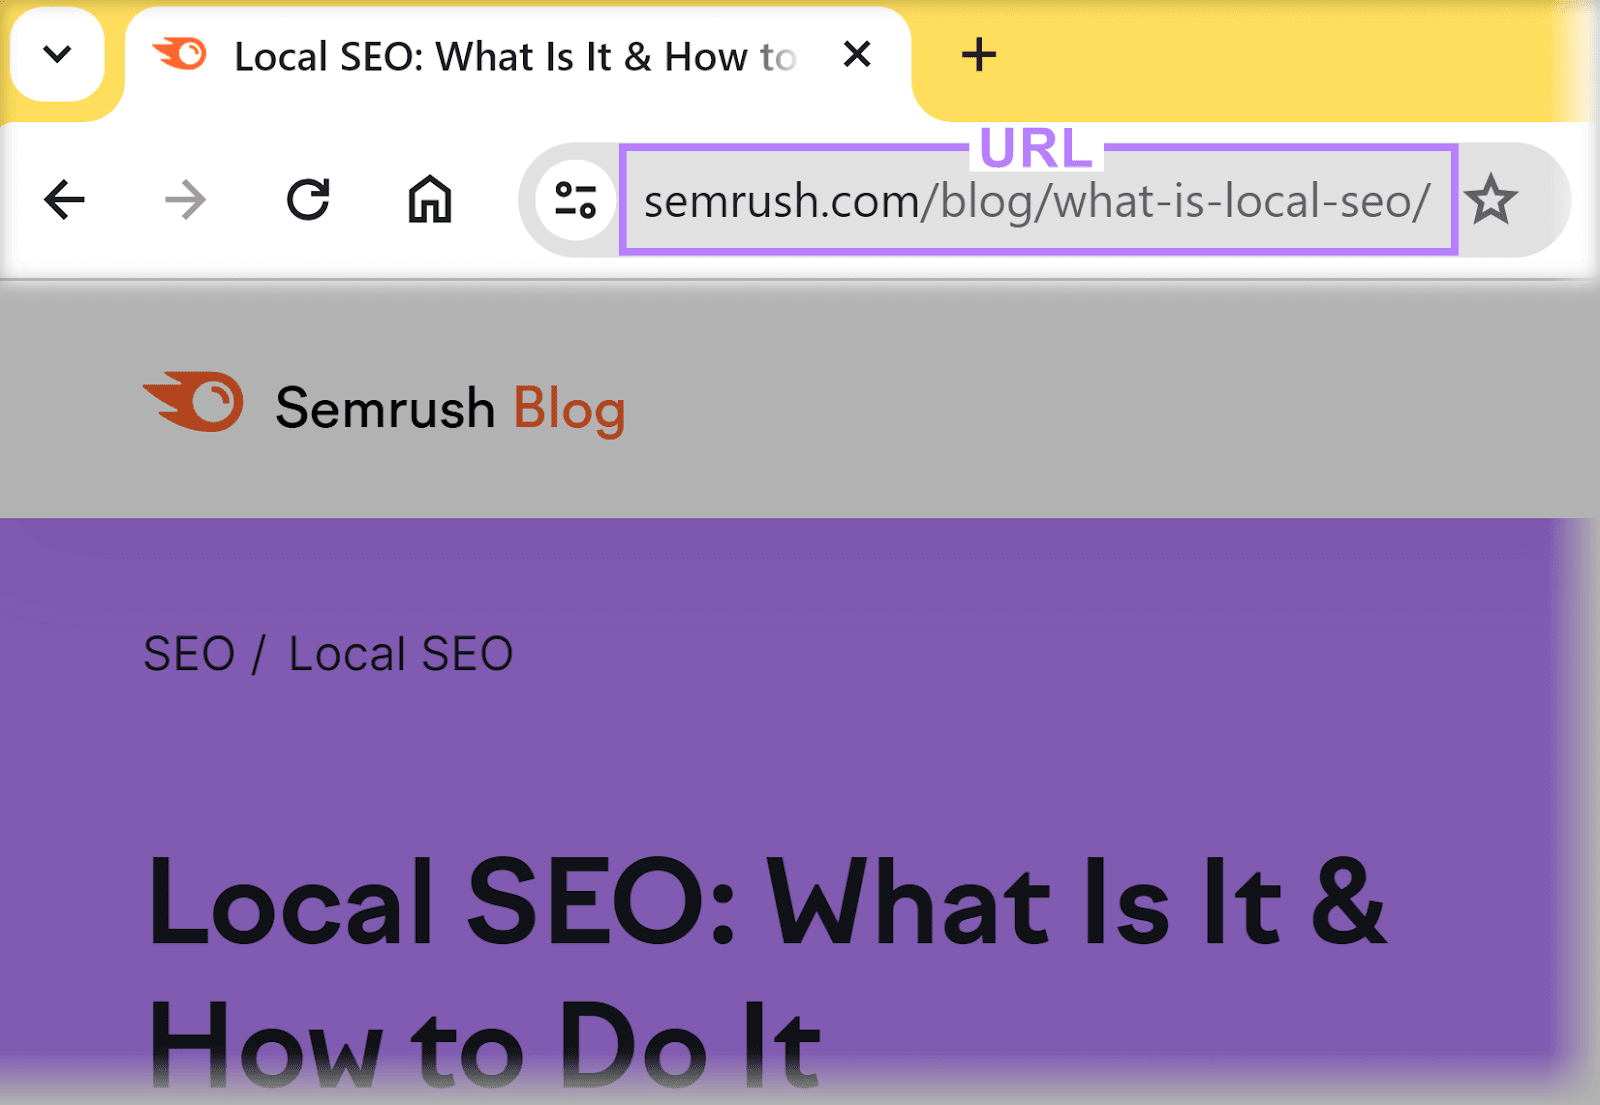This screenshot has height=1105, width=1600.
Task: Click the Semrush favicon in the tab
Action: click(180, 54)
